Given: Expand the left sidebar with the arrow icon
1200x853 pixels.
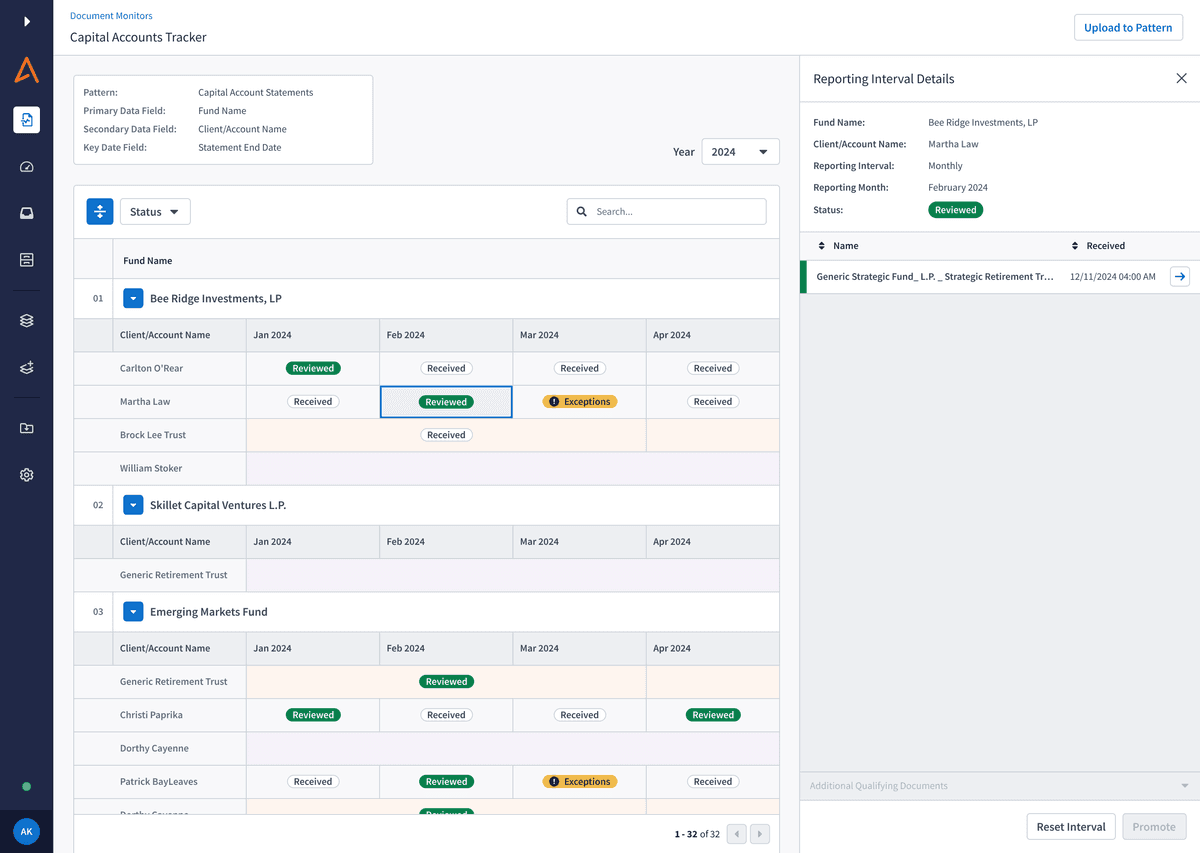Looking at the screenshot, I should pyautogui.click(x=27, y=21).
